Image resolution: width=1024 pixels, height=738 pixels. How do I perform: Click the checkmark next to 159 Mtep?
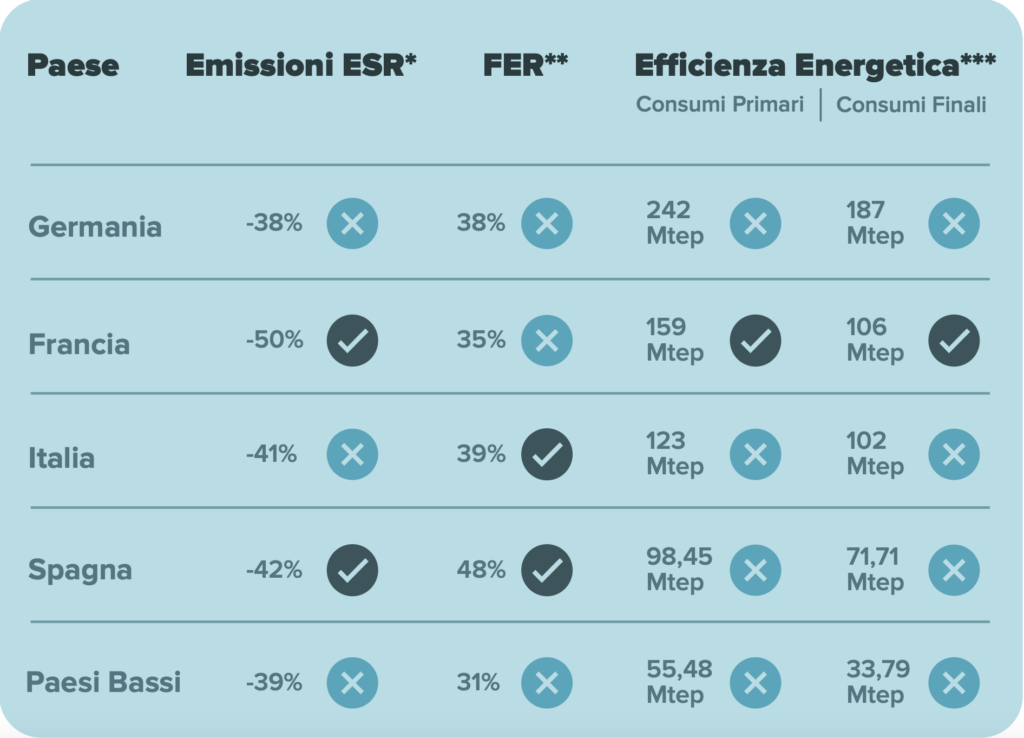pos(755,340)
